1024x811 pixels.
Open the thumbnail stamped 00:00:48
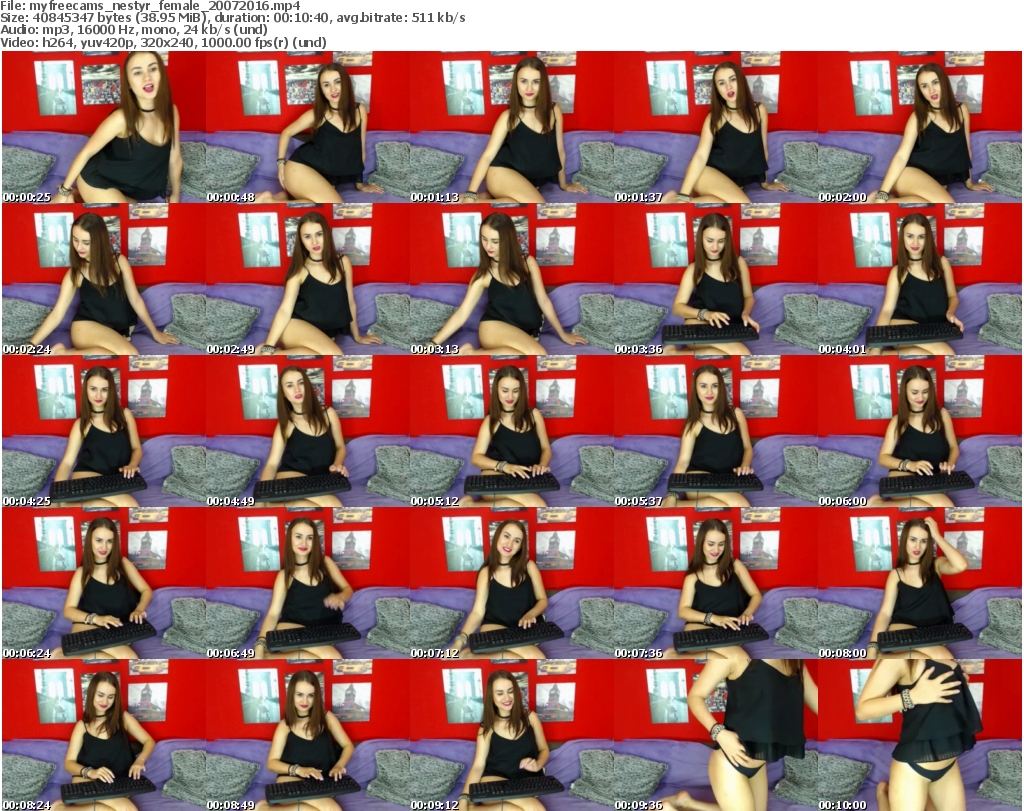tap(308, 127)
